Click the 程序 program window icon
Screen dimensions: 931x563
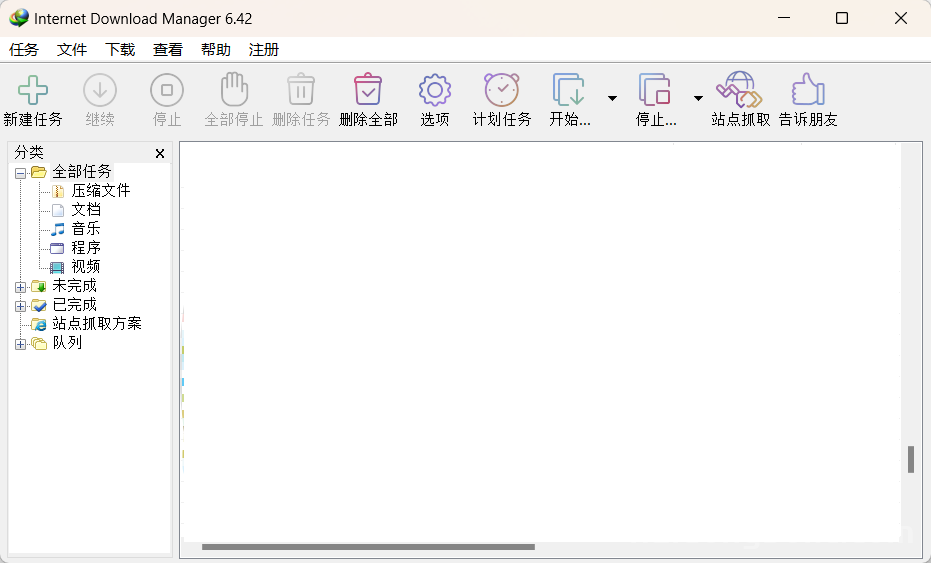(x=57, y=248)
